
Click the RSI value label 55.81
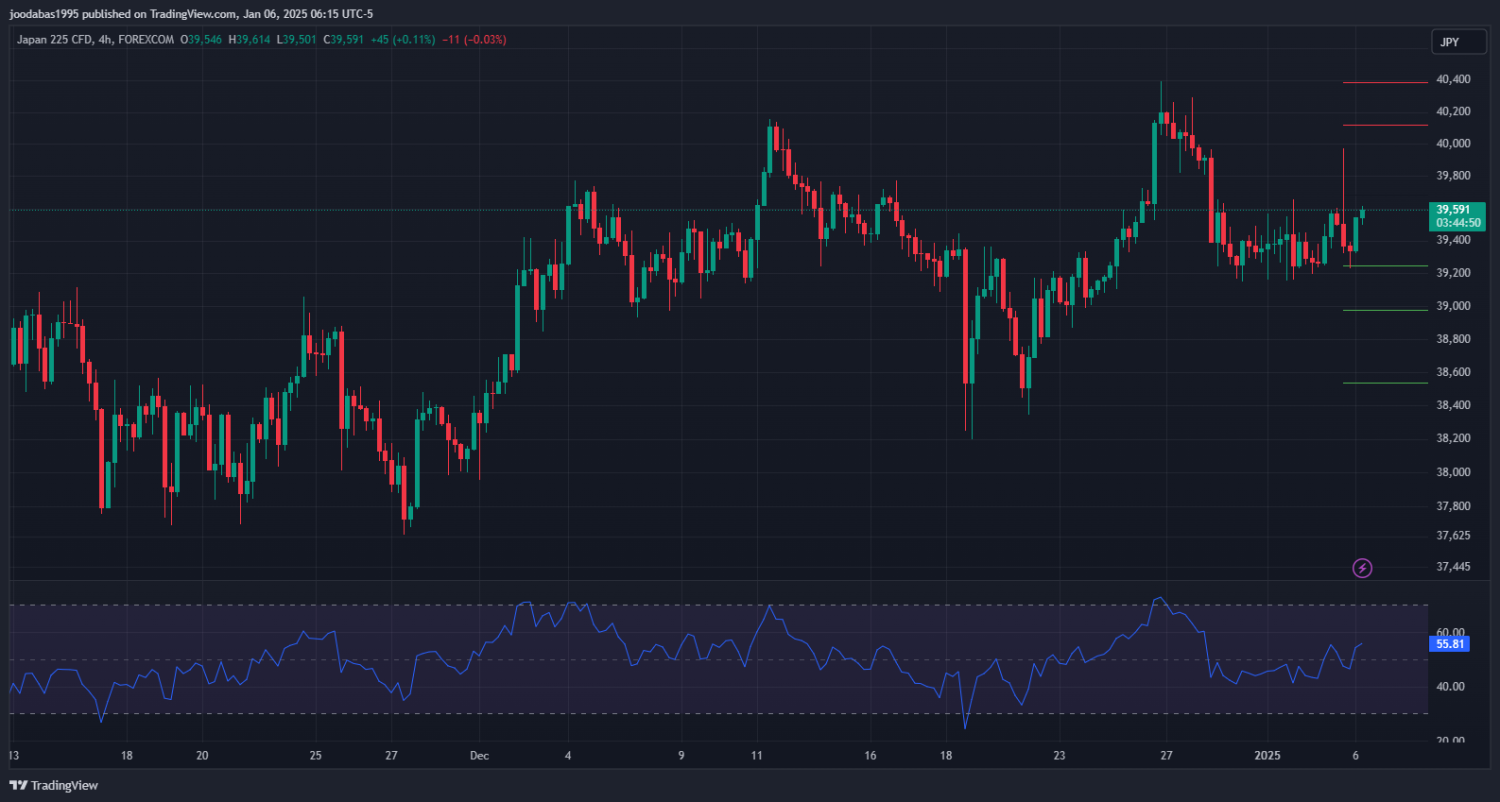(1451, 645)
